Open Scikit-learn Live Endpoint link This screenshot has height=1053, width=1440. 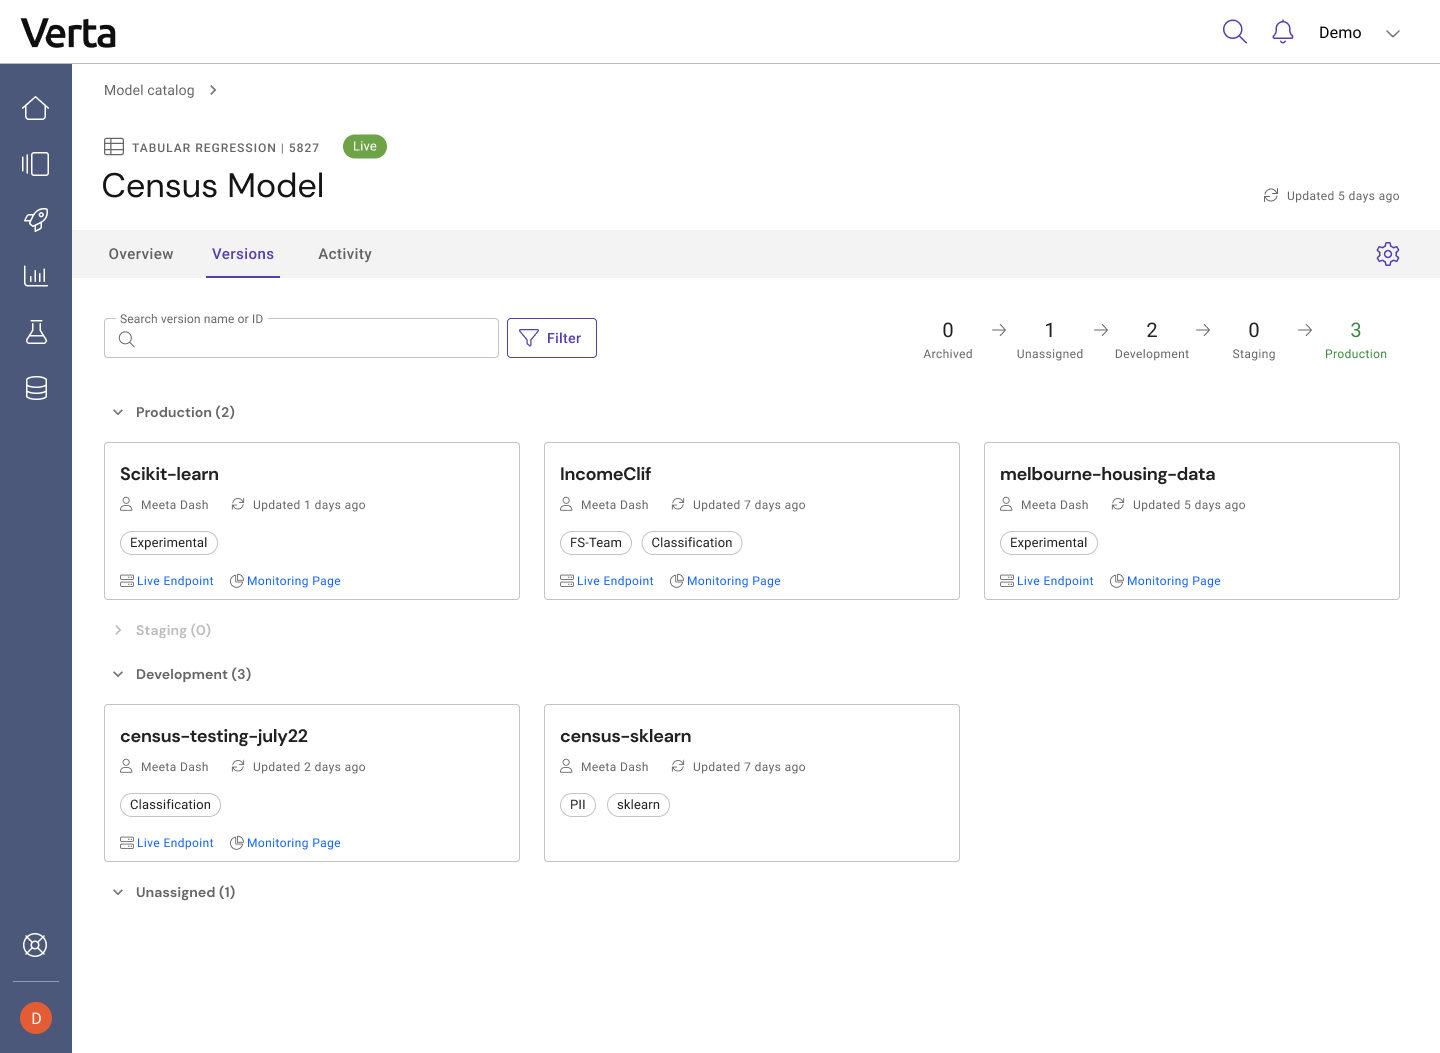point(175,581)
